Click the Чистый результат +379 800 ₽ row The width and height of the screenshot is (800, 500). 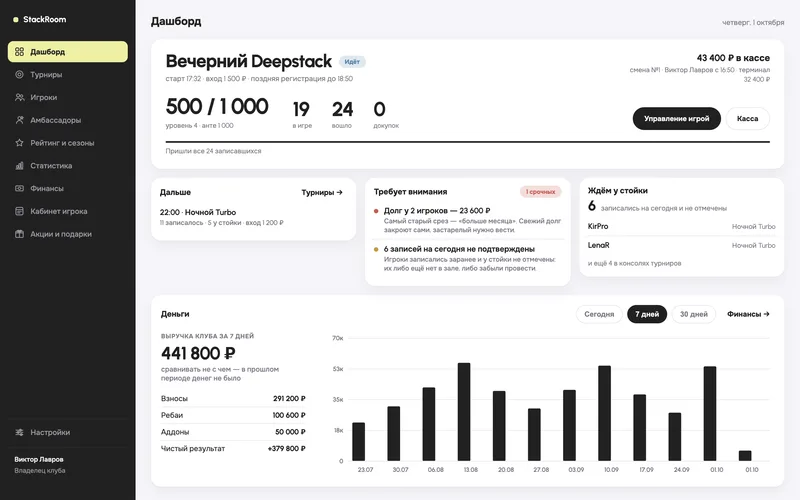[233, 448]
